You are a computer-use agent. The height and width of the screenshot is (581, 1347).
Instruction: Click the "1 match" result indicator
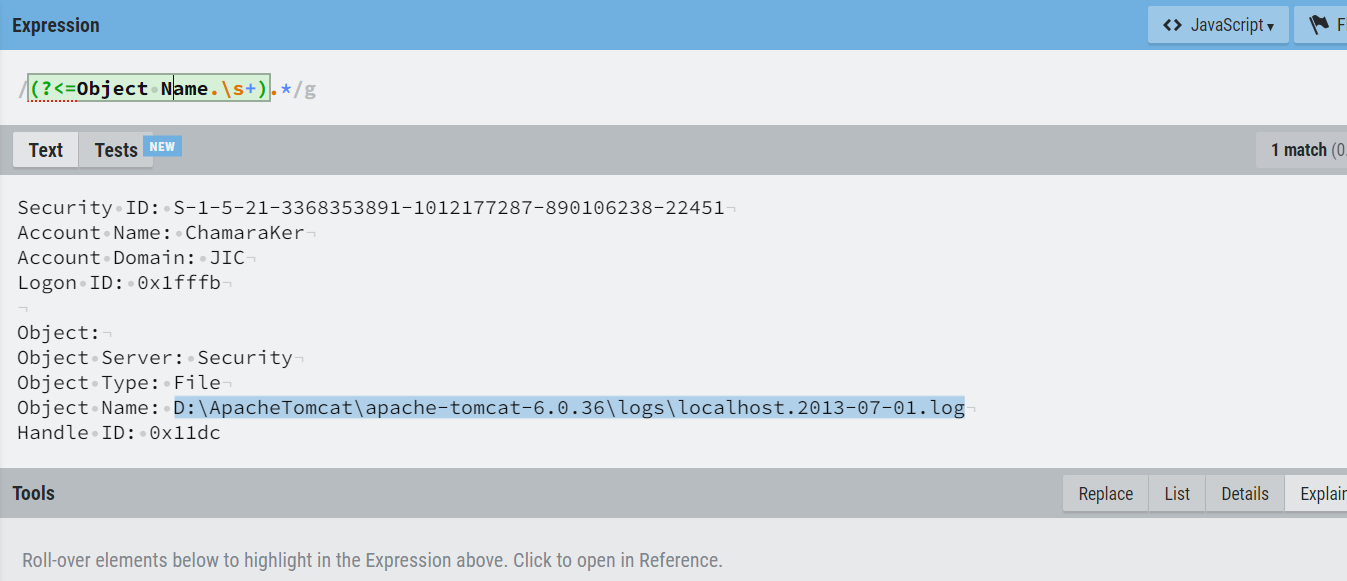[1299, 150]
